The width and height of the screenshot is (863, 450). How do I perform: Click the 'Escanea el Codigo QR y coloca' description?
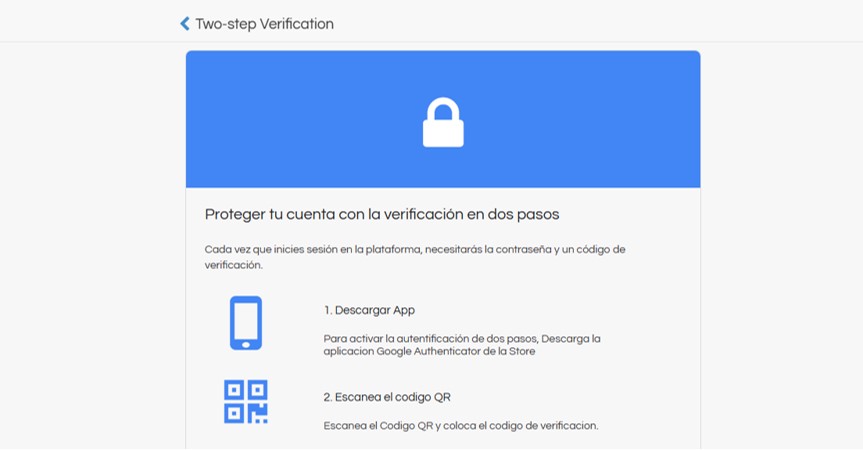click(x=461, y=426)
